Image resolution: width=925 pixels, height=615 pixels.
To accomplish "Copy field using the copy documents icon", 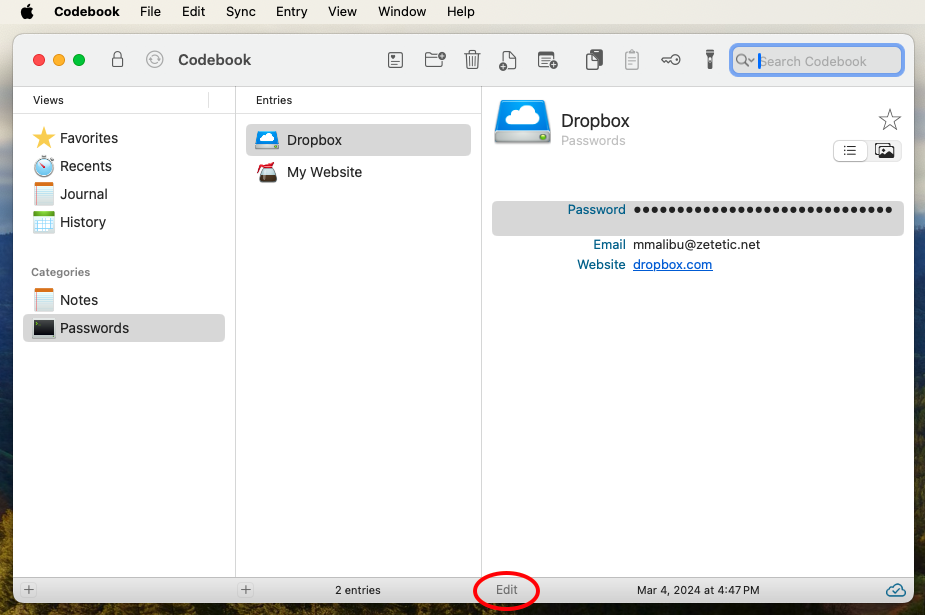I will (594, 60).
